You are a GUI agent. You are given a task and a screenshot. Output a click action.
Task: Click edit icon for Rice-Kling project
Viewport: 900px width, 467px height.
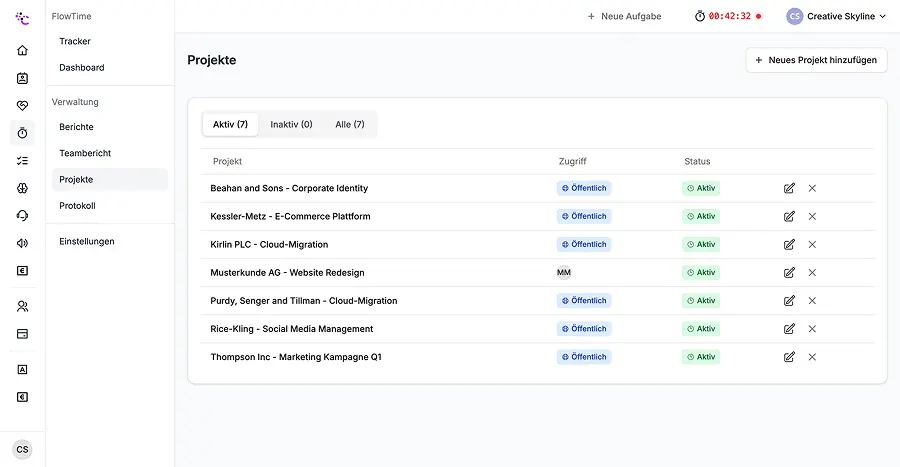click(789, 328)
